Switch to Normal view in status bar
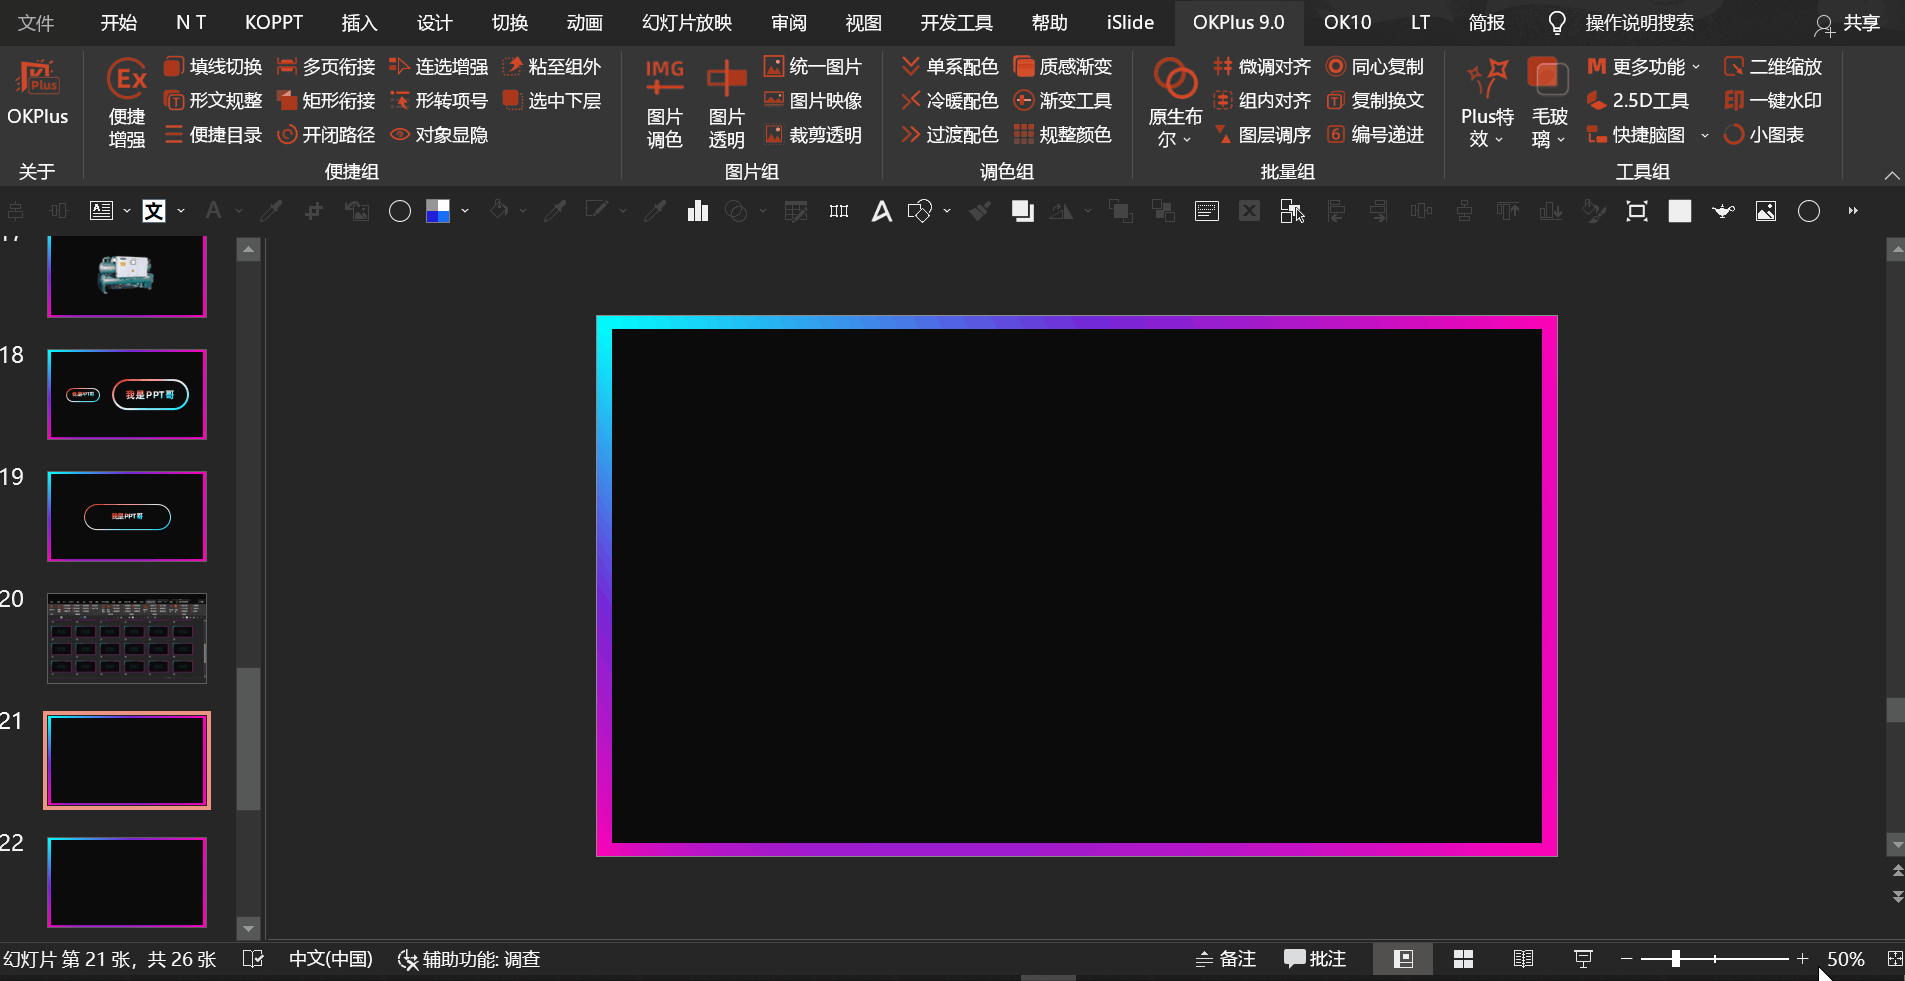1905x981 pixels. (1404, 959)
